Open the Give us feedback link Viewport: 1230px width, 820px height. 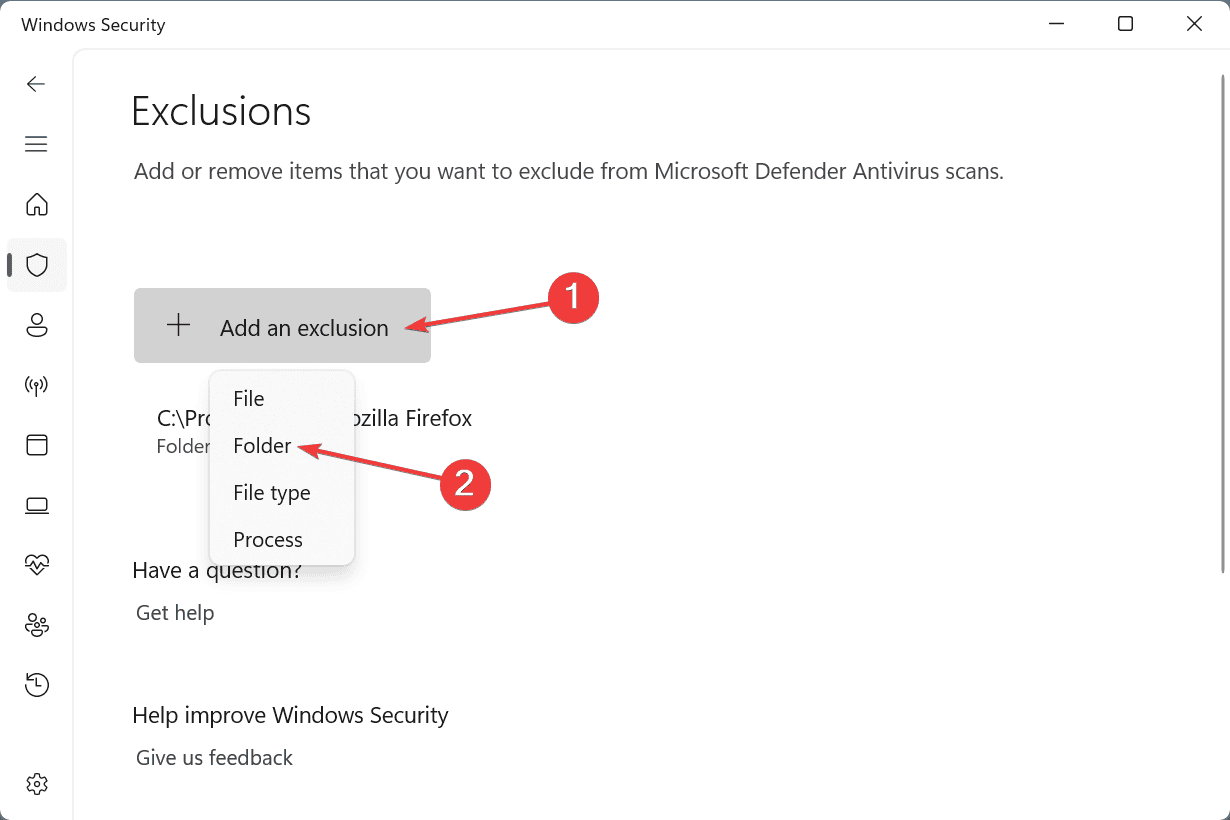(214, 758)
